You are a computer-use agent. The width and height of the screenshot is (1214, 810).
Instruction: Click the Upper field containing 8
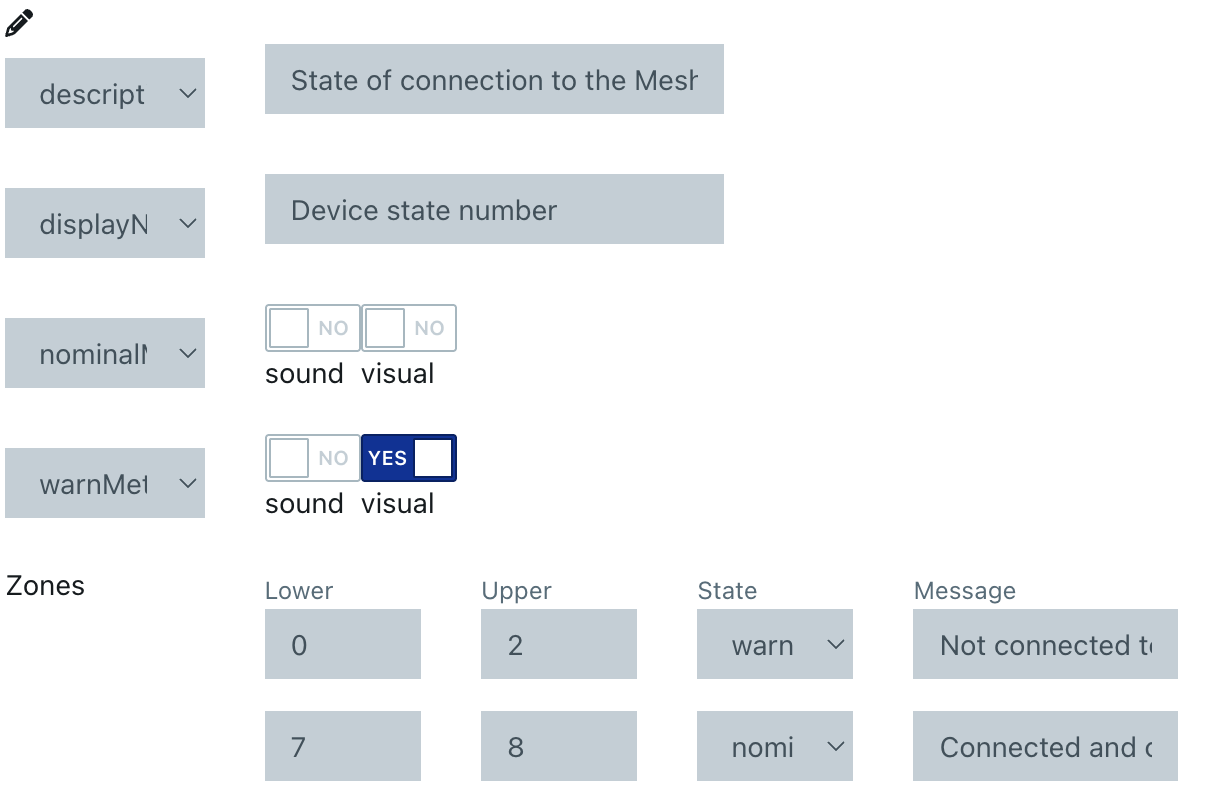click(559, 746)
